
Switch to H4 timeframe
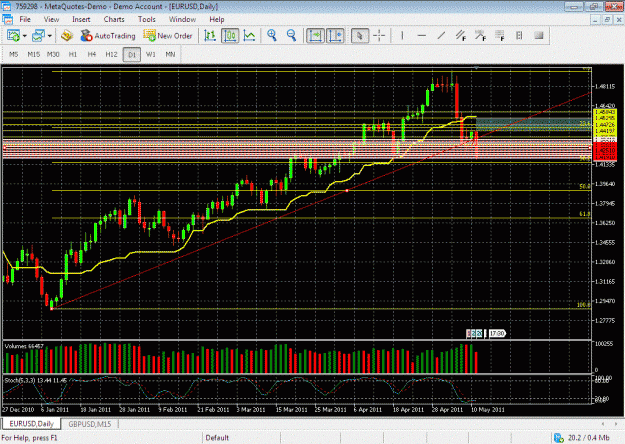92,54
